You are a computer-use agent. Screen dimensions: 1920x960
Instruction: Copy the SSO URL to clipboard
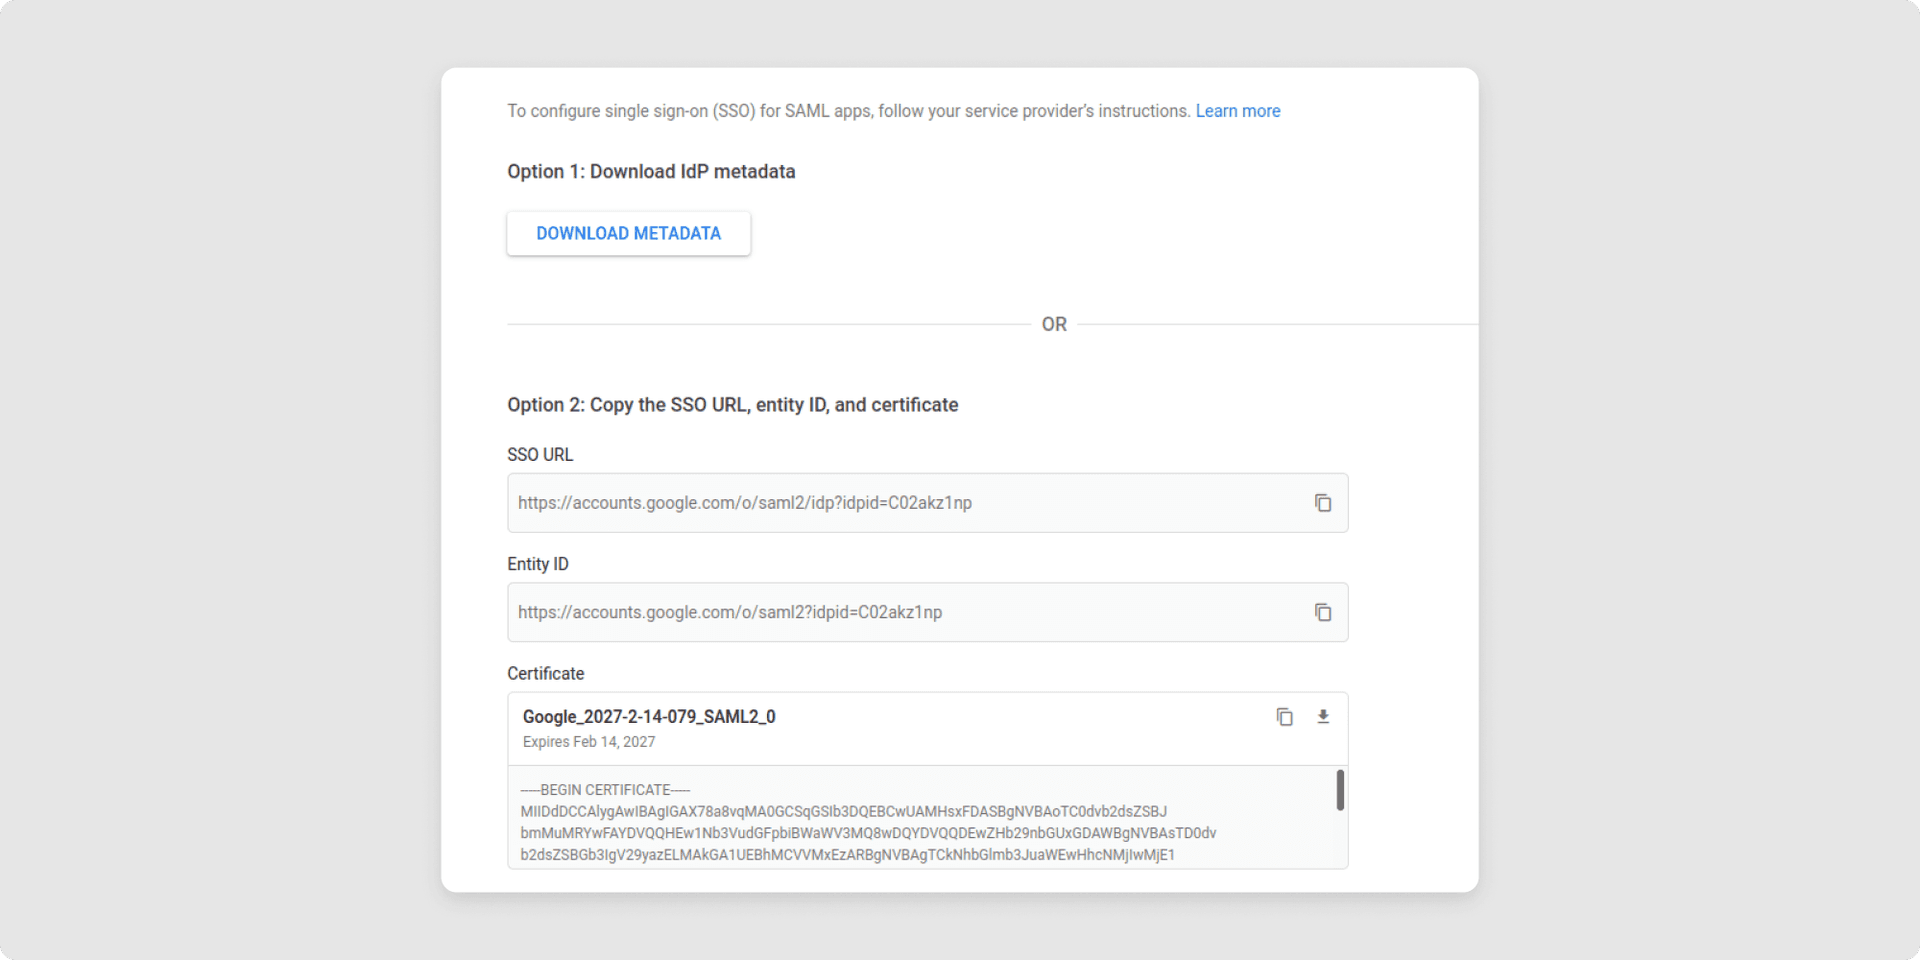tap(1322, 503)
